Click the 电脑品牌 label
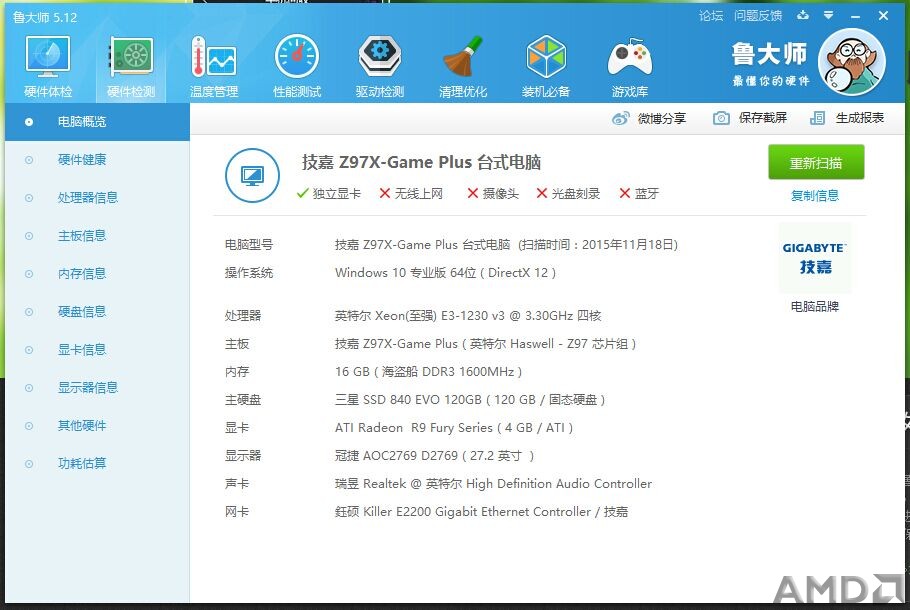The width and height of the screenshot is (910, 610). tap(815, 306)
